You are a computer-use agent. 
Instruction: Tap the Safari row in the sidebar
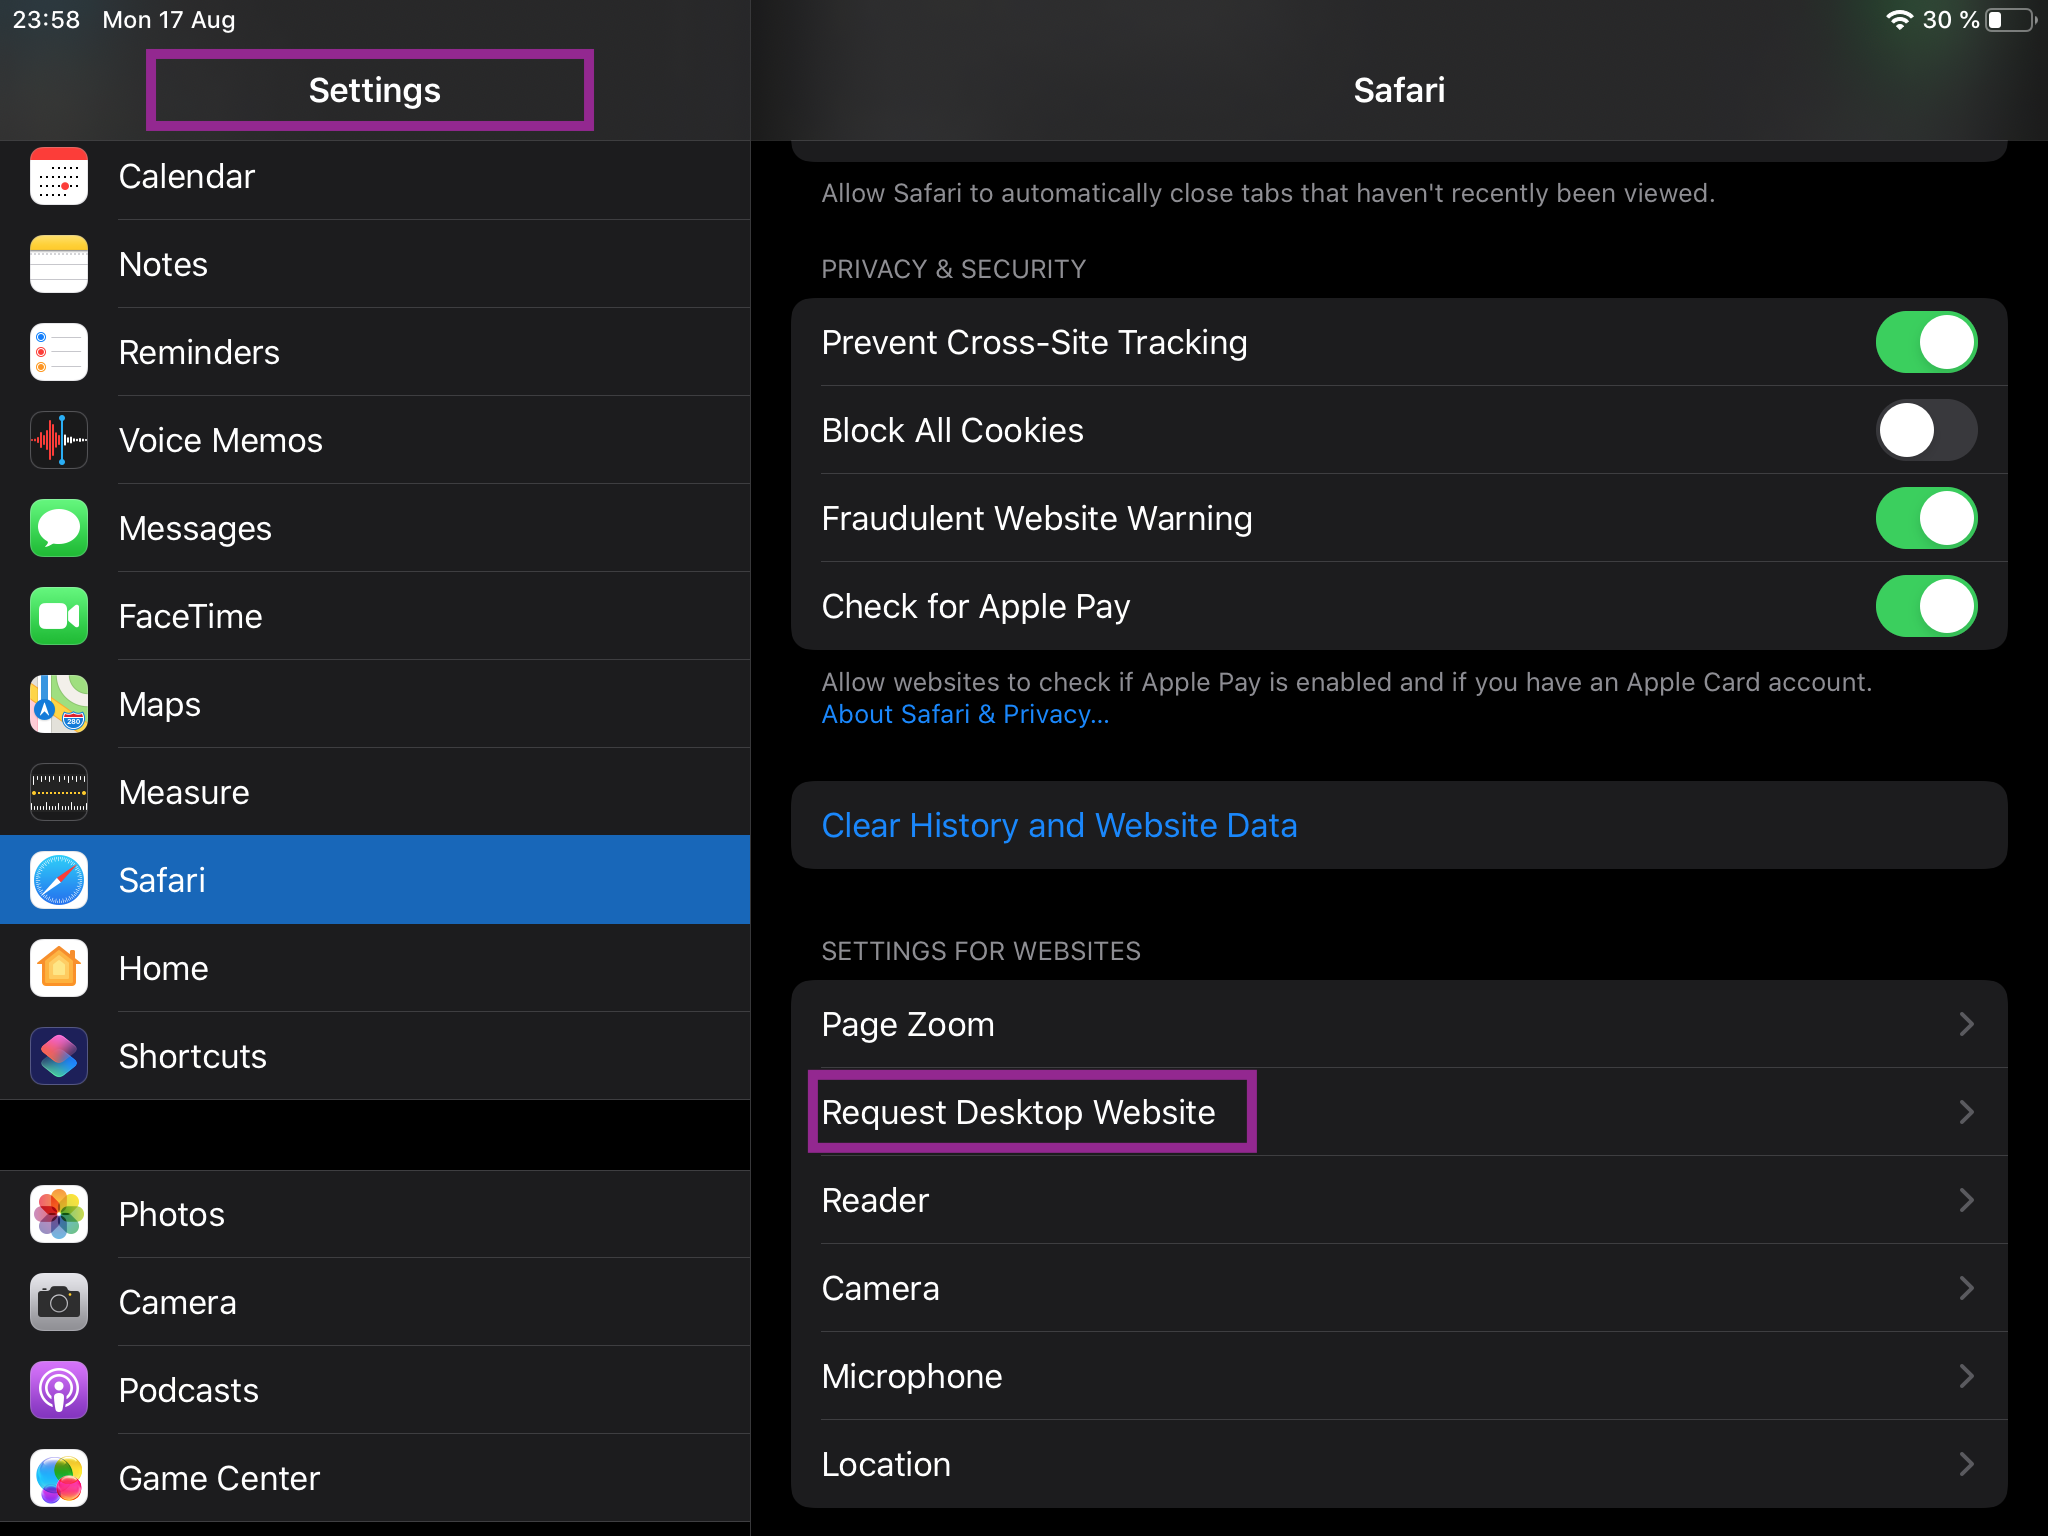coord(375,881)
